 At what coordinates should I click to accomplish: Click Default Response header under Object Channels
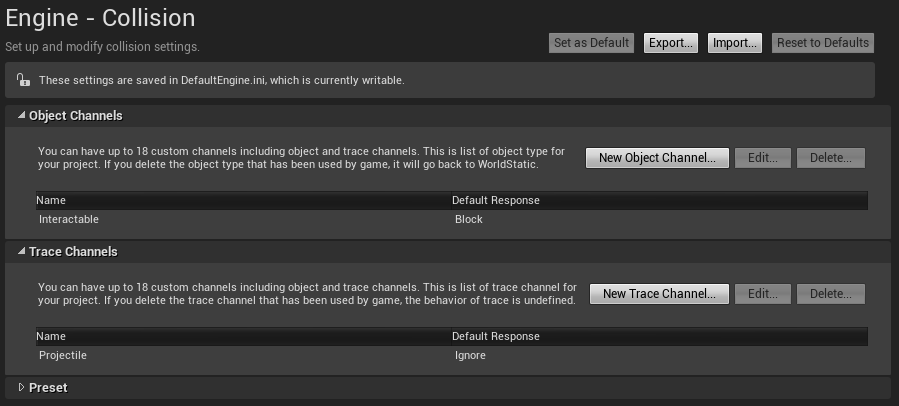pos(496,200)
